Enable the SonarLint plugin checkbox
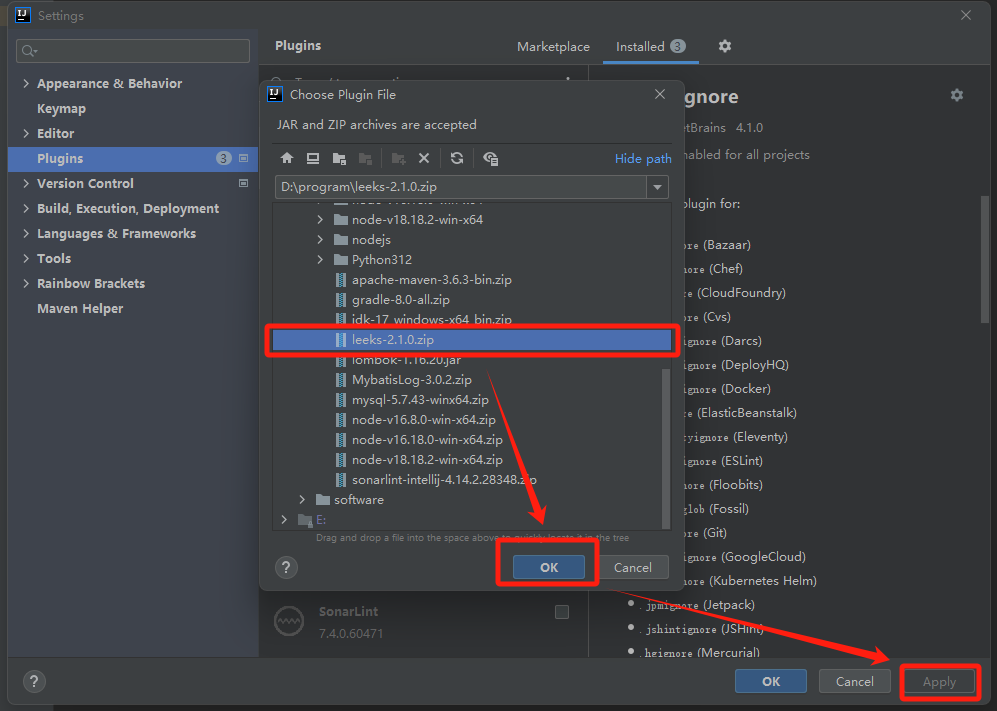This screenshot has width=997, height=711. [x=562, y=612]
